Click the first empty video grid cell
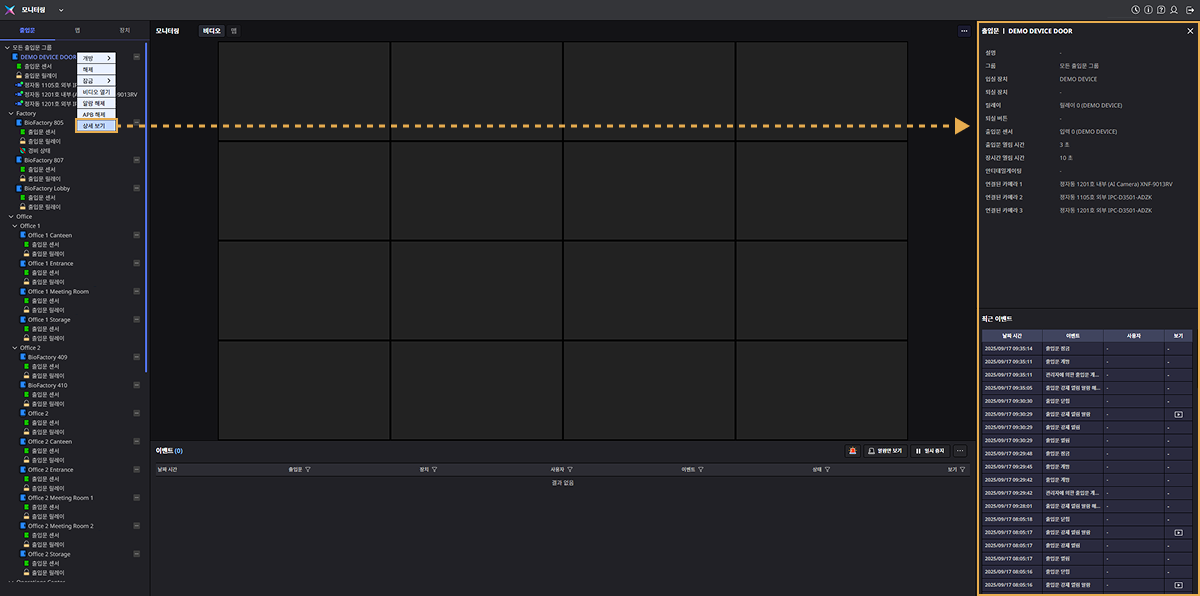 (303, 91)
